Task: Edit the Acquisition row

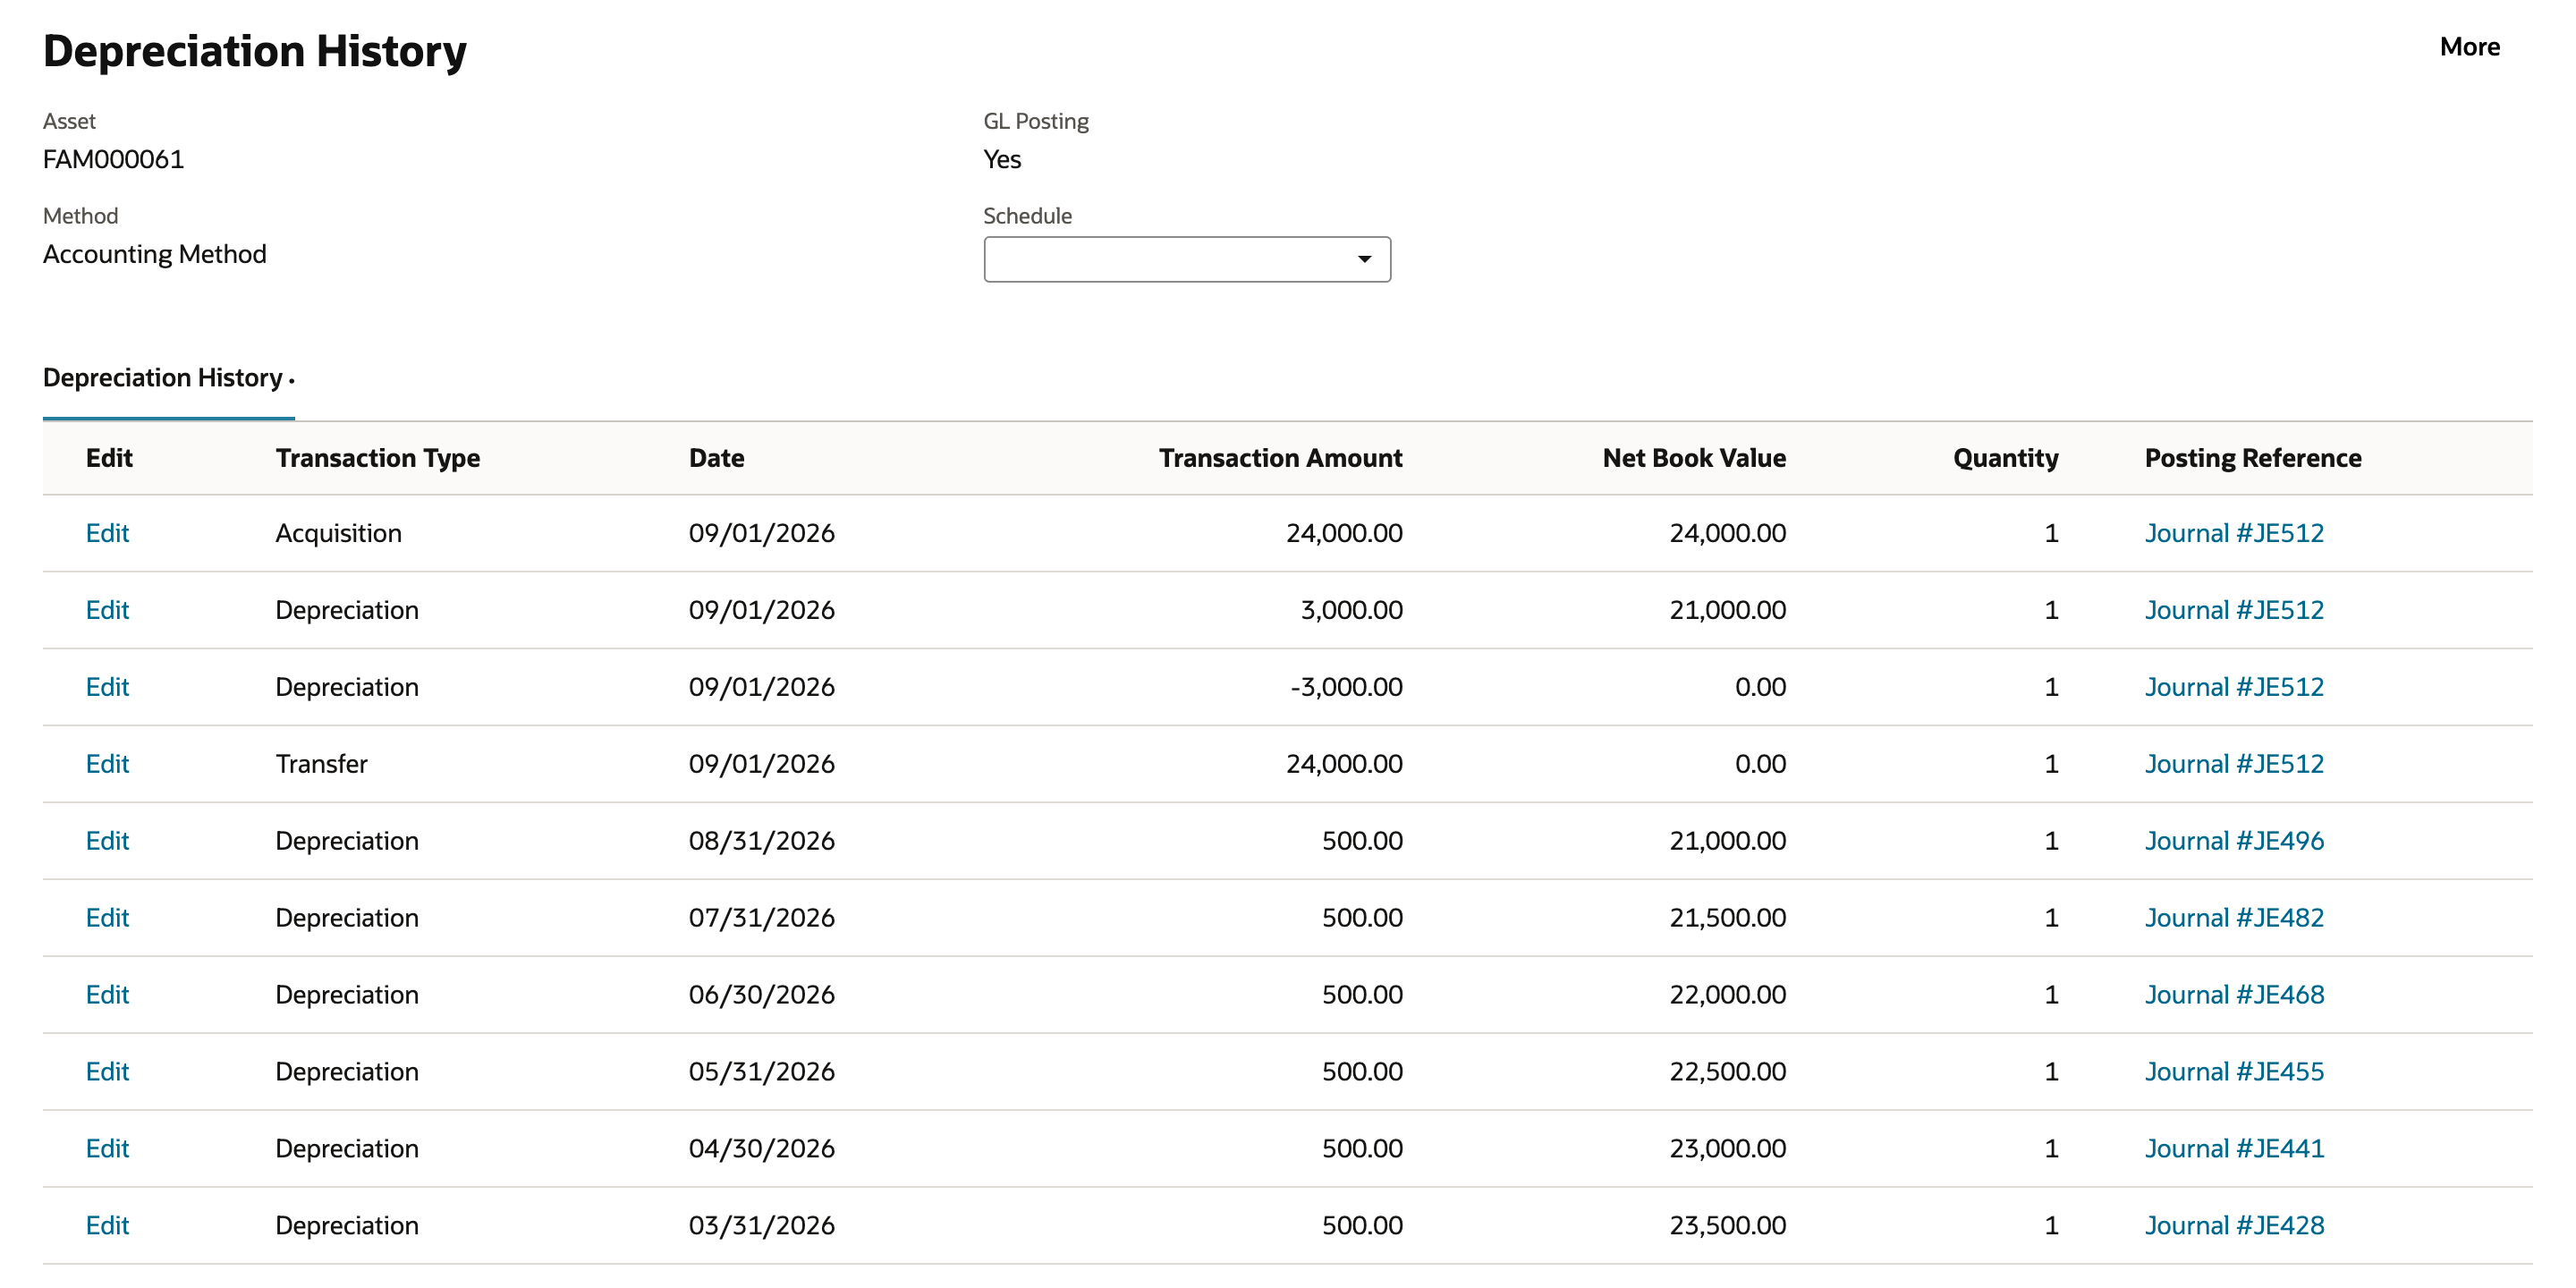Action: pyautogui.click(x=107, y=533)
